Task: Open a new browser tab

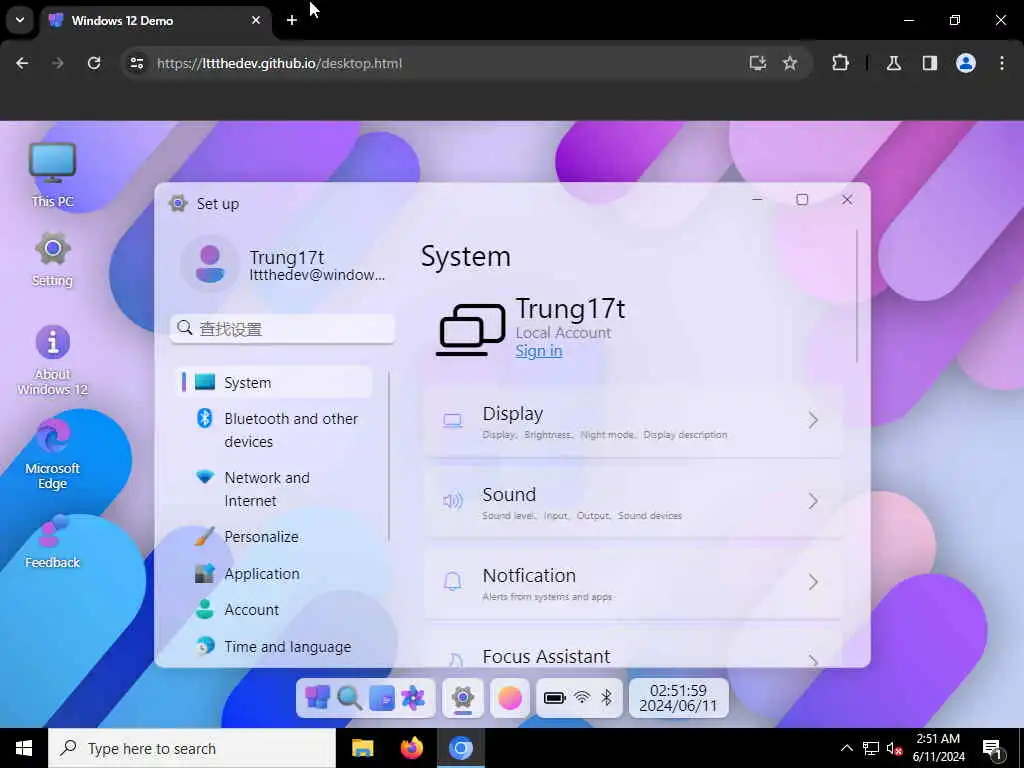Action: [x=292, y=20]
